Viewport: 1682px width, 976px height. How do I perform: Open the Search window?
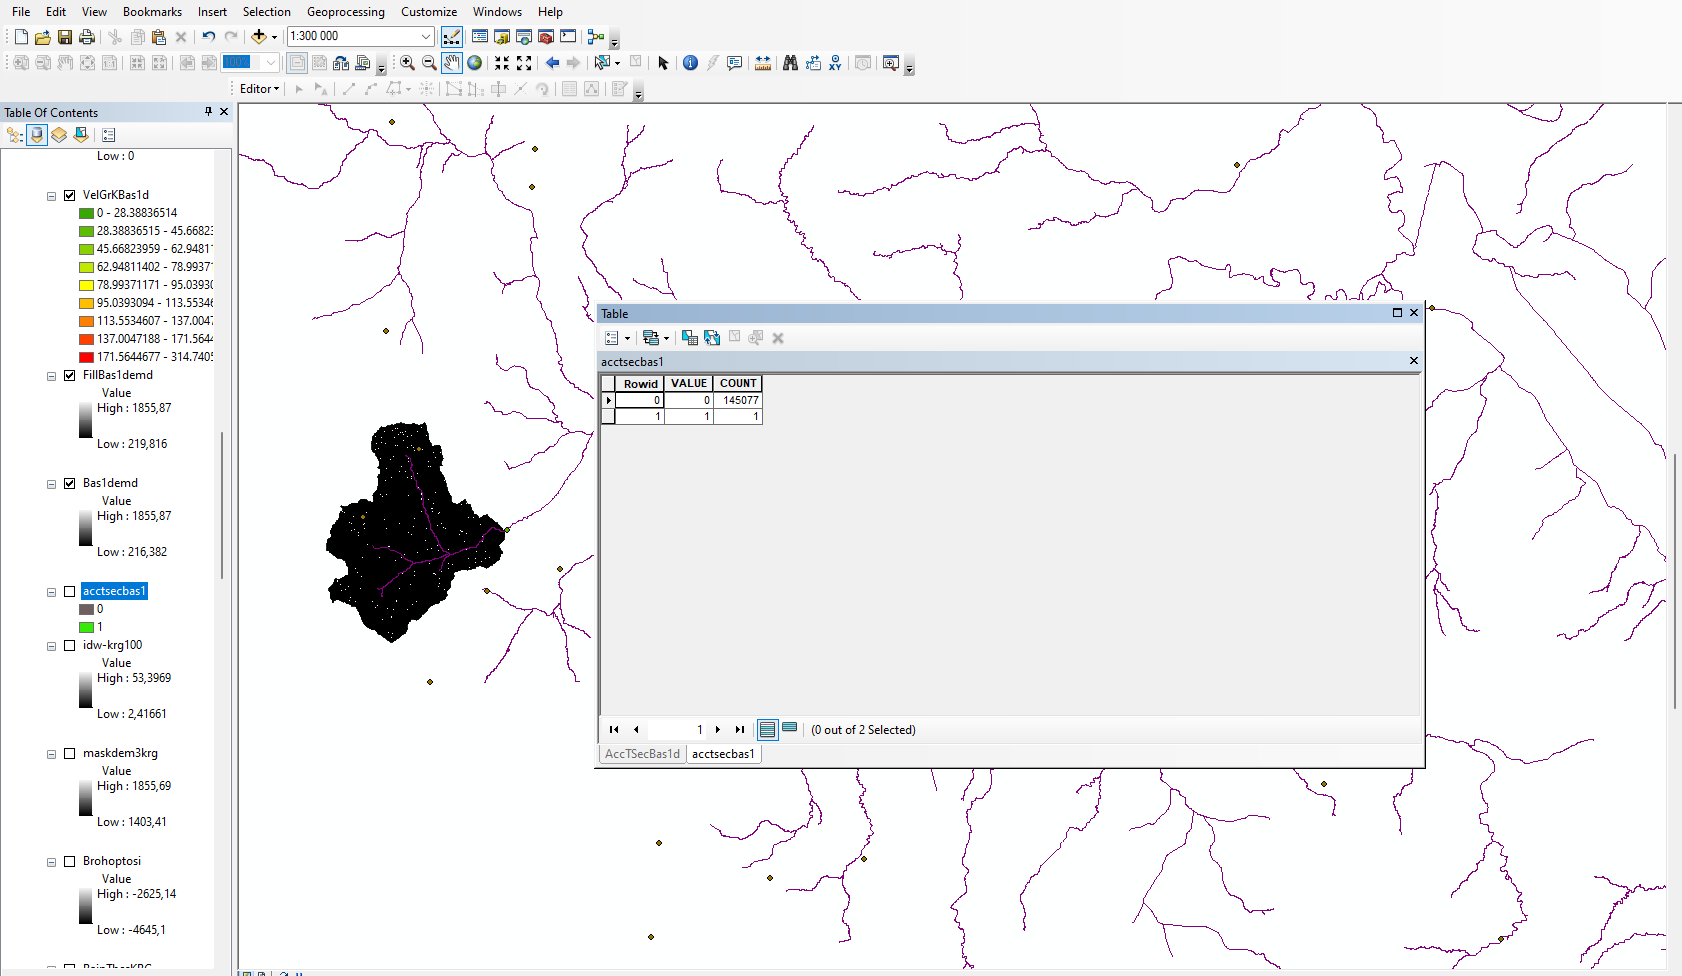point(524,37)
